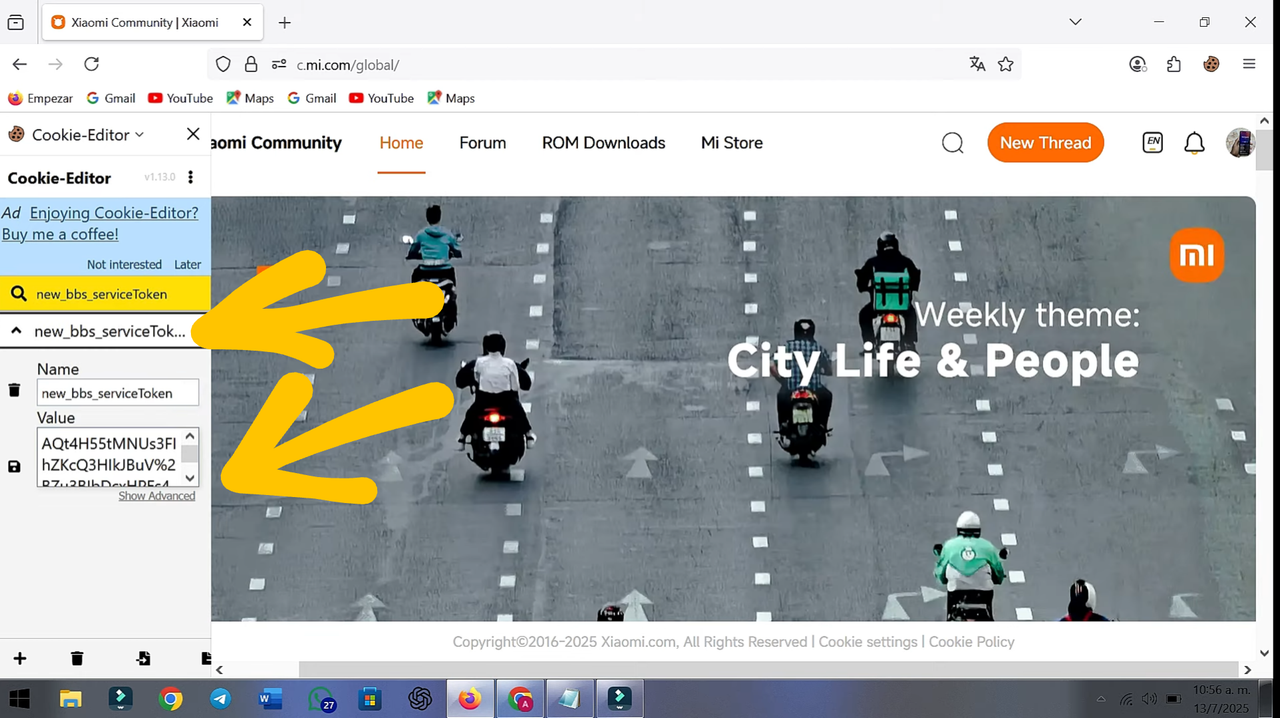Click the page vertical scrollbar thumb
The height and width of the screenshot is (718, 1280).
click(1265, 150)
